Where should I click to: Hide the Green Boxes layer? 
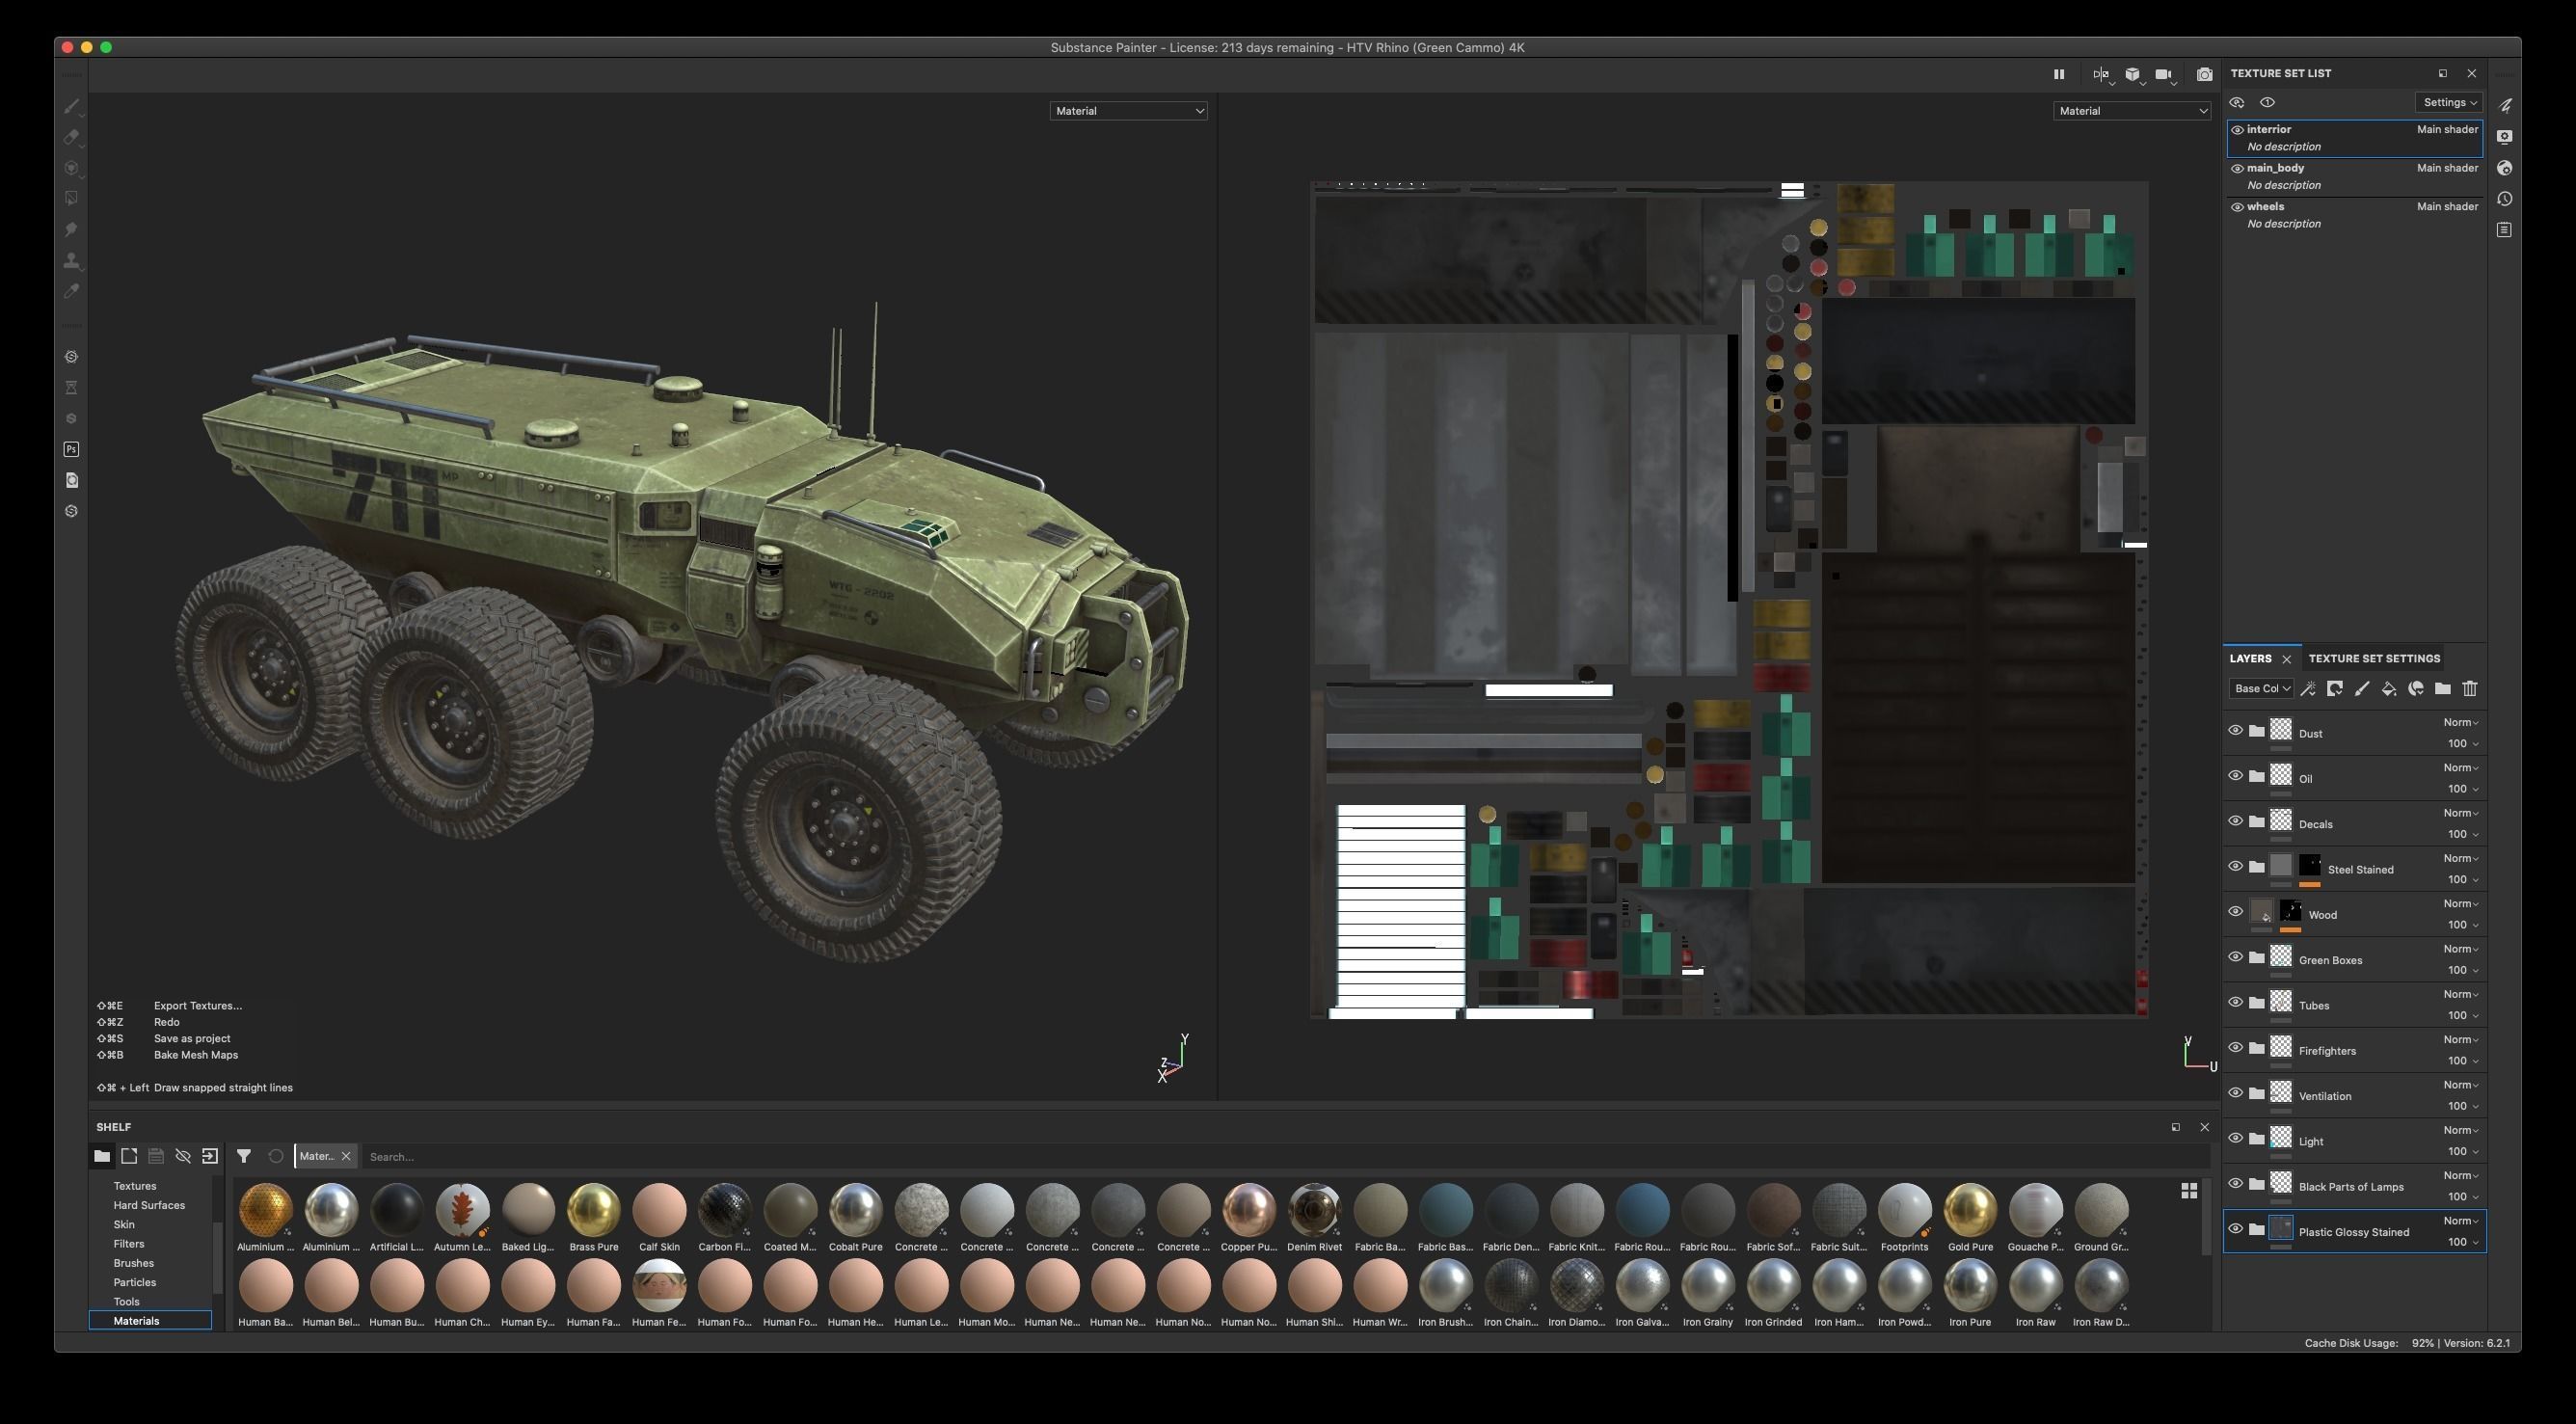click(x=2235, y=958)
